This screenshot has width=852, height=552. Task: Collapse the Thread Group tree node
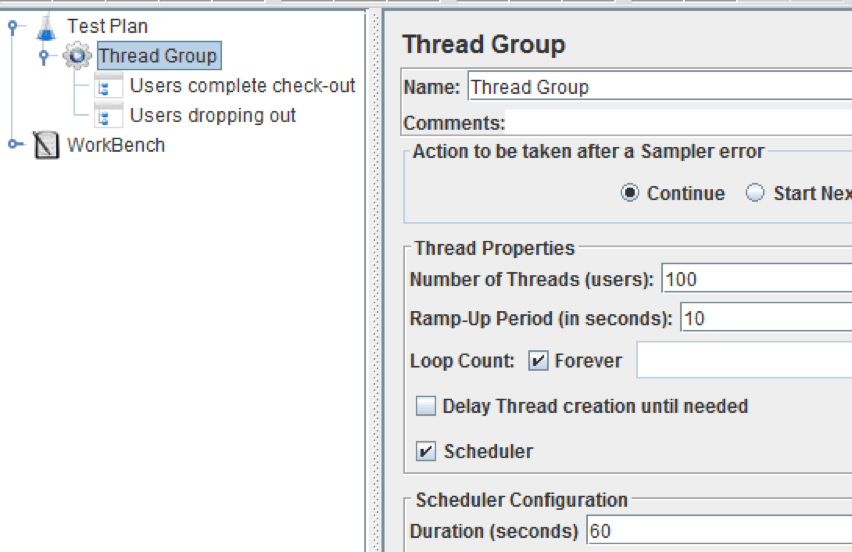(44, 56)
